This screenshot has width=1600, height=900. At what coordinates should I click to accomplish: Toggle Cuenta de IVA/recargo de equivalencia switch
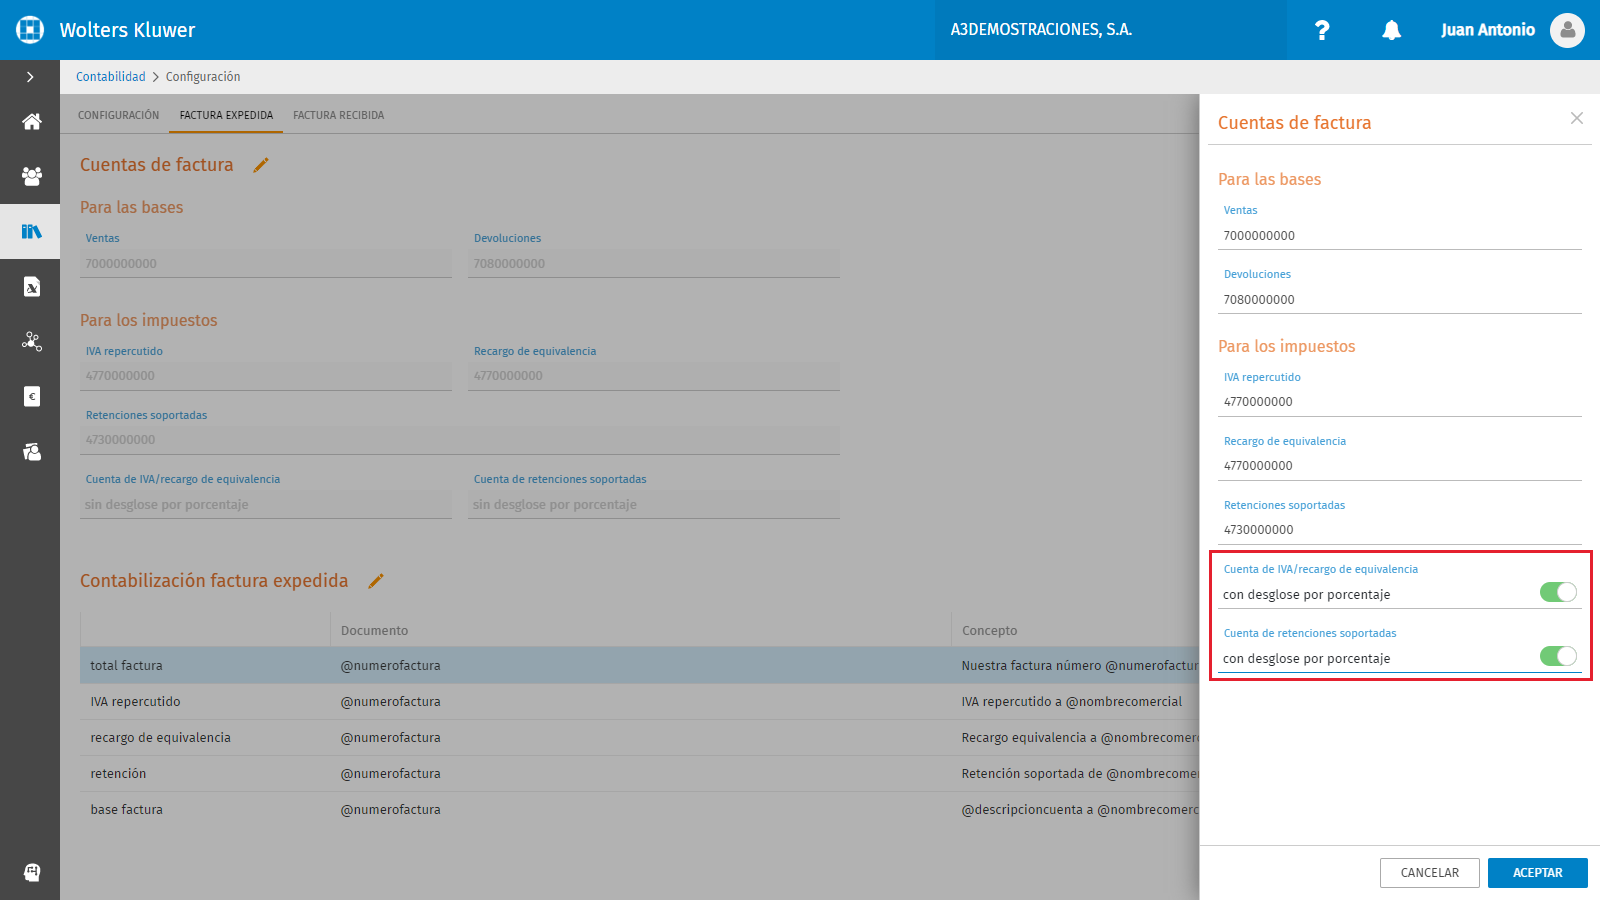pyautogui.click(x=1558, y=593)
